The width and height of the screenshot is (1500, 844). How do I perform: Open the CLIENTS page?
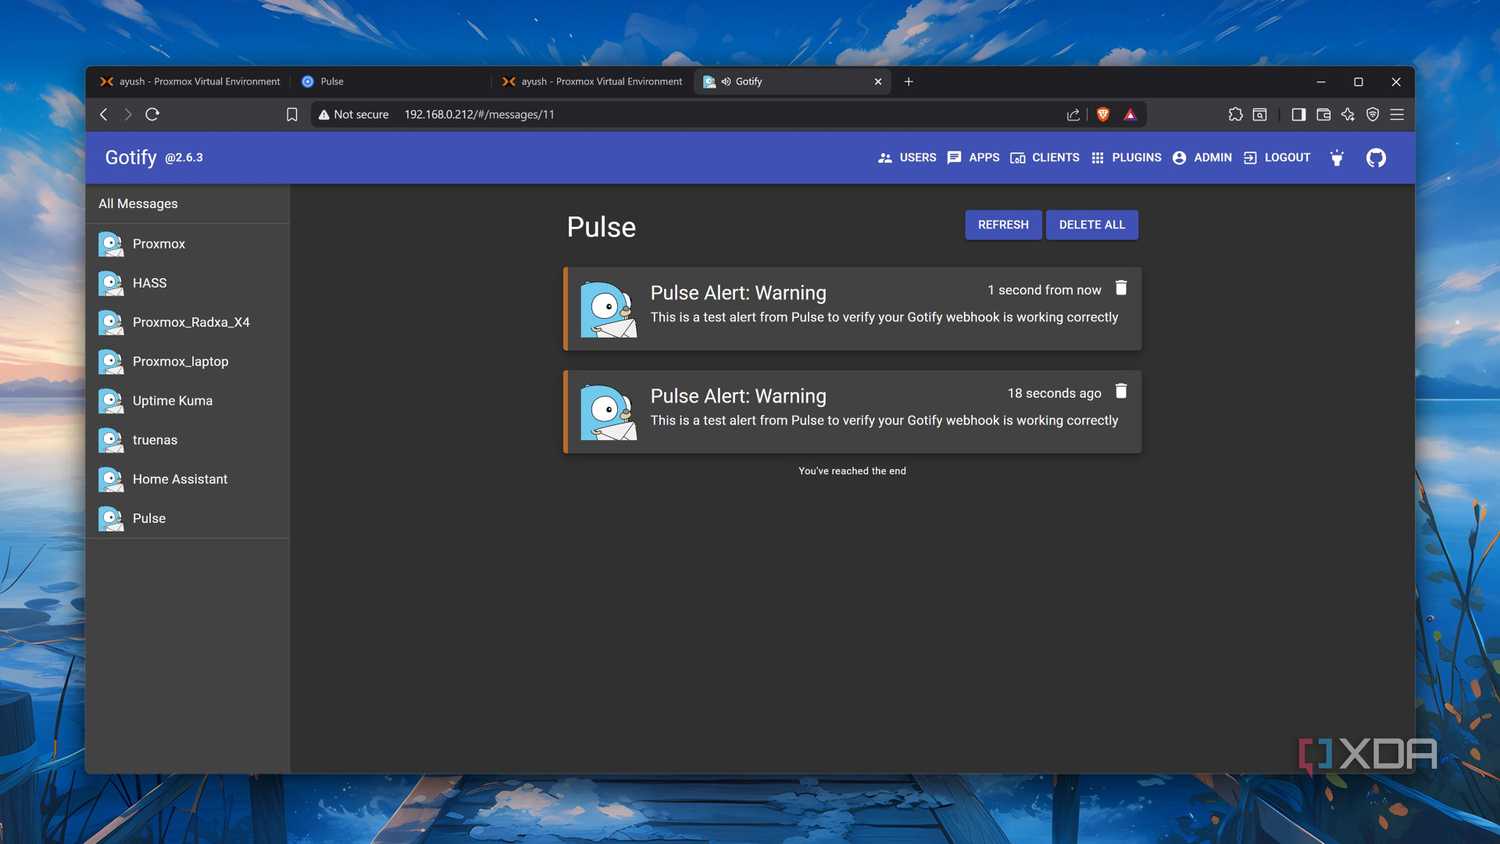pos(1045,158)
